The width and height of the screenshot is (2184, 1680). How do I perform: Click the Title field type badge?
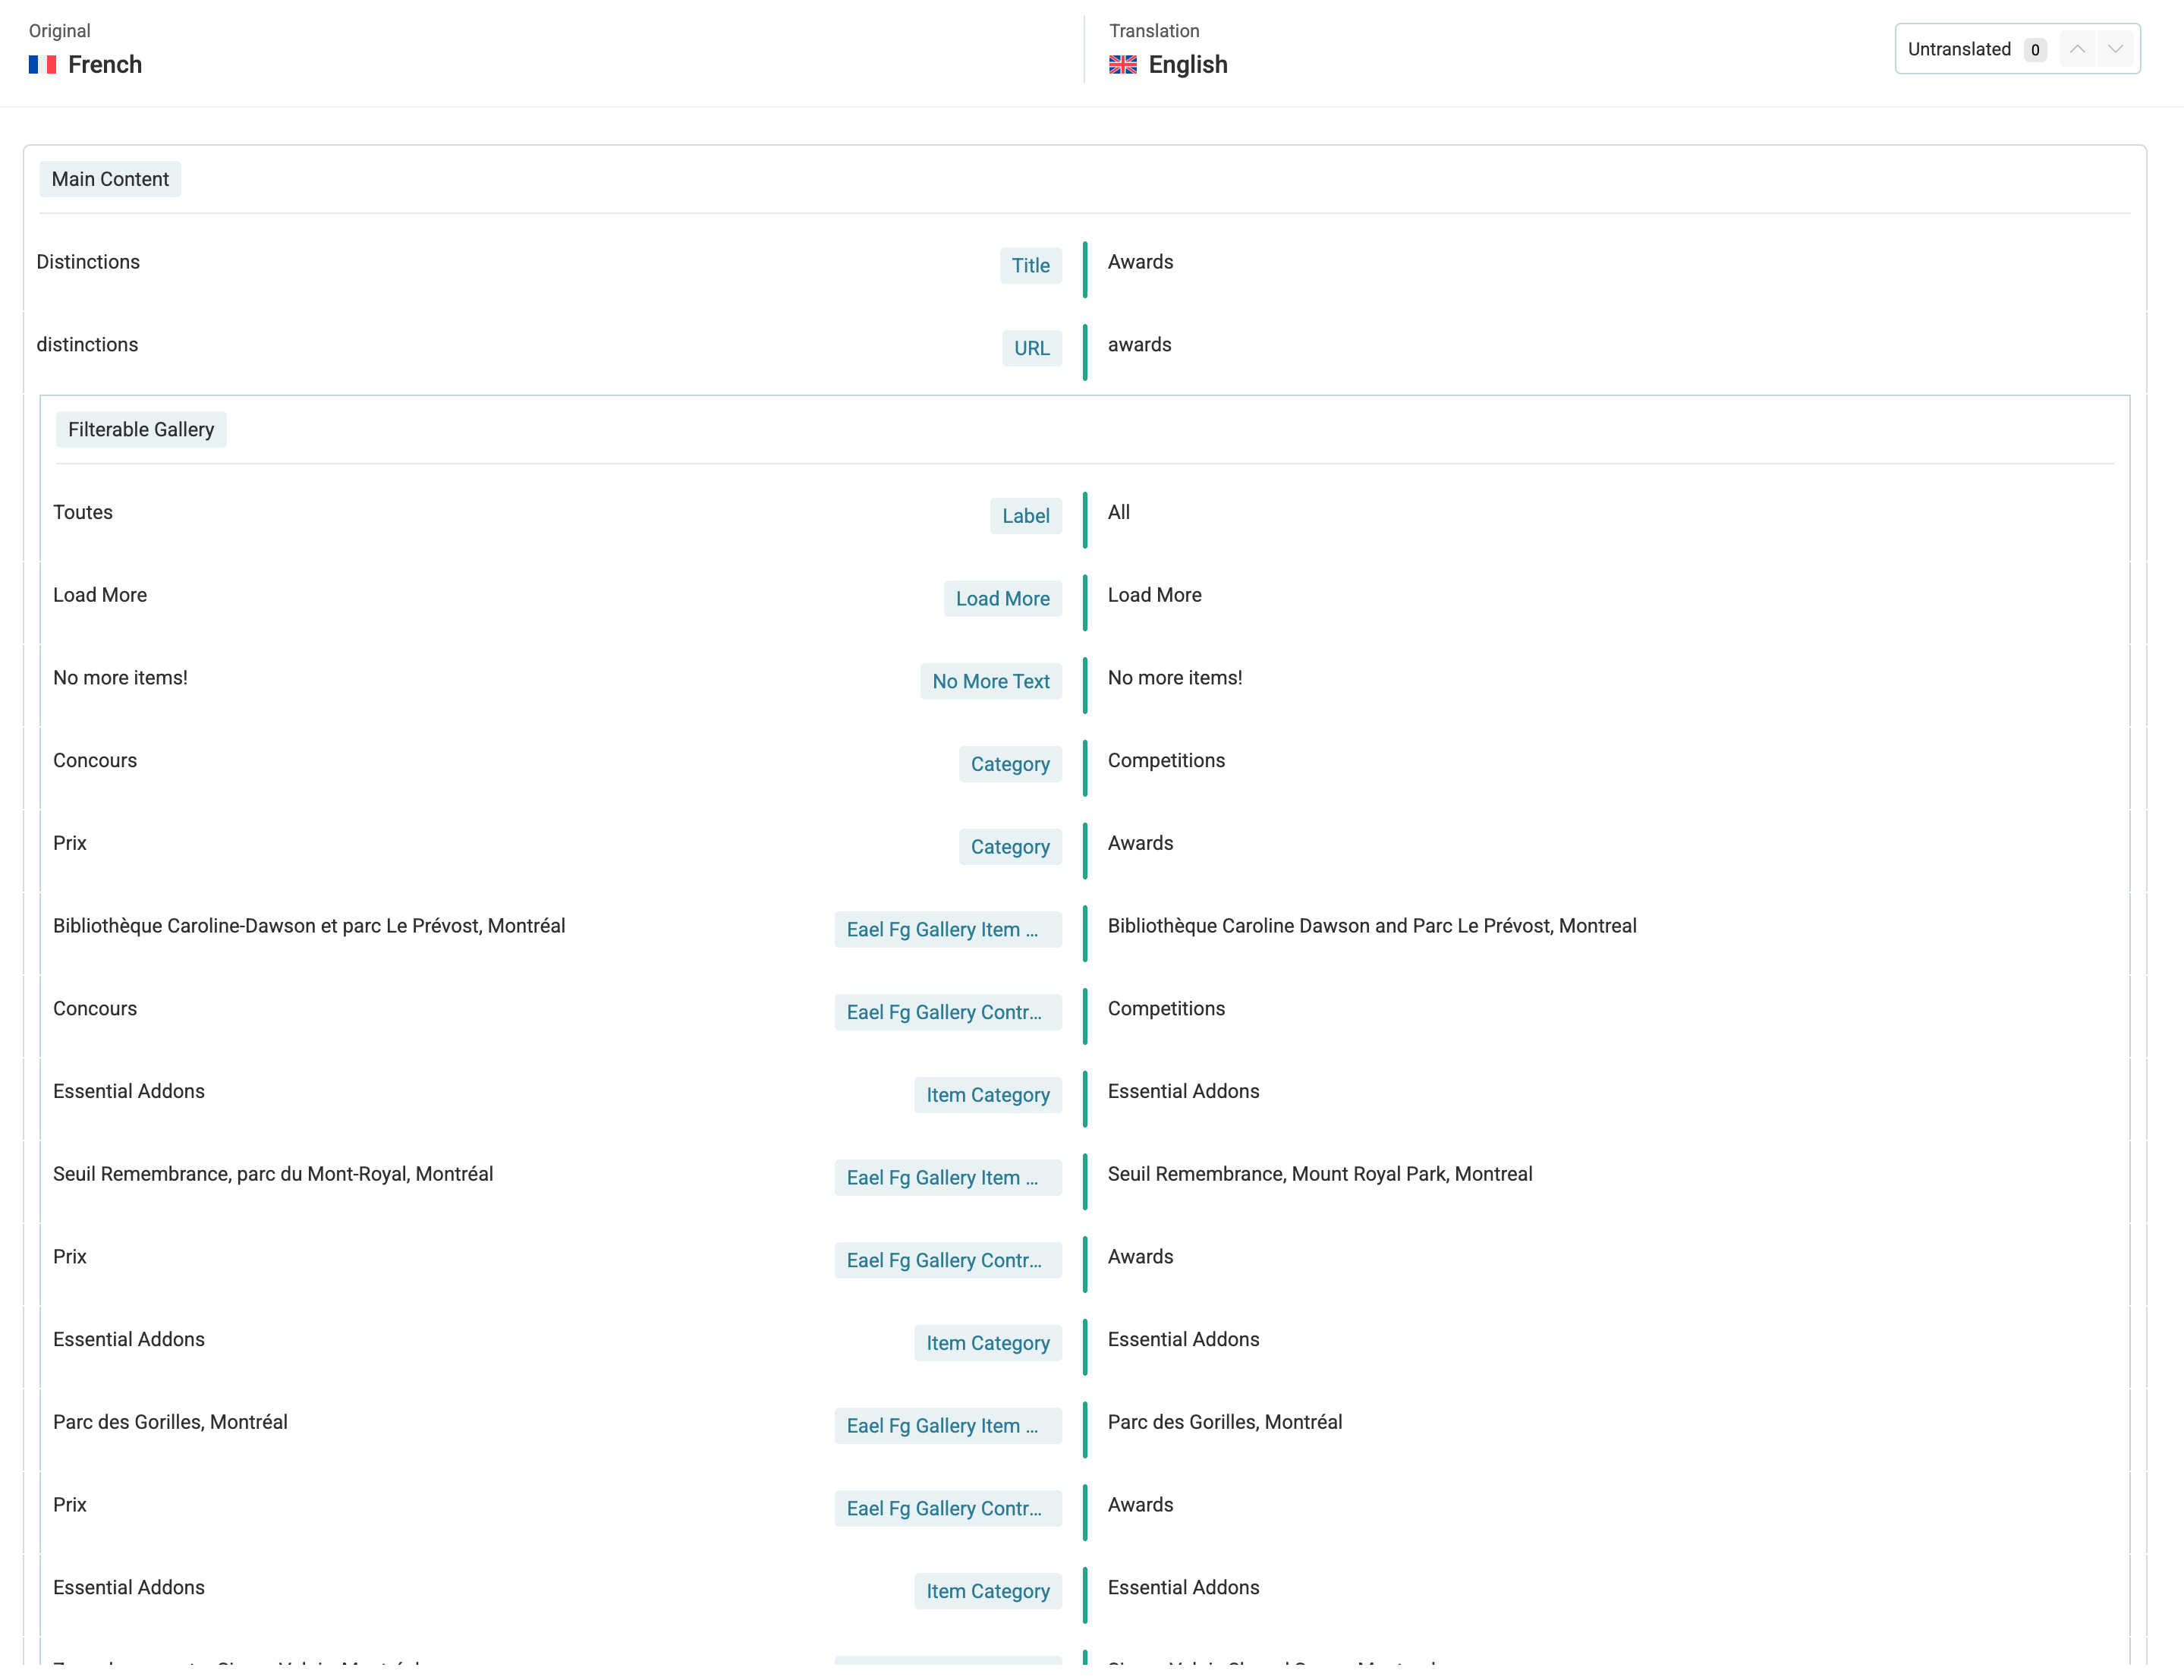(1030, 265)
